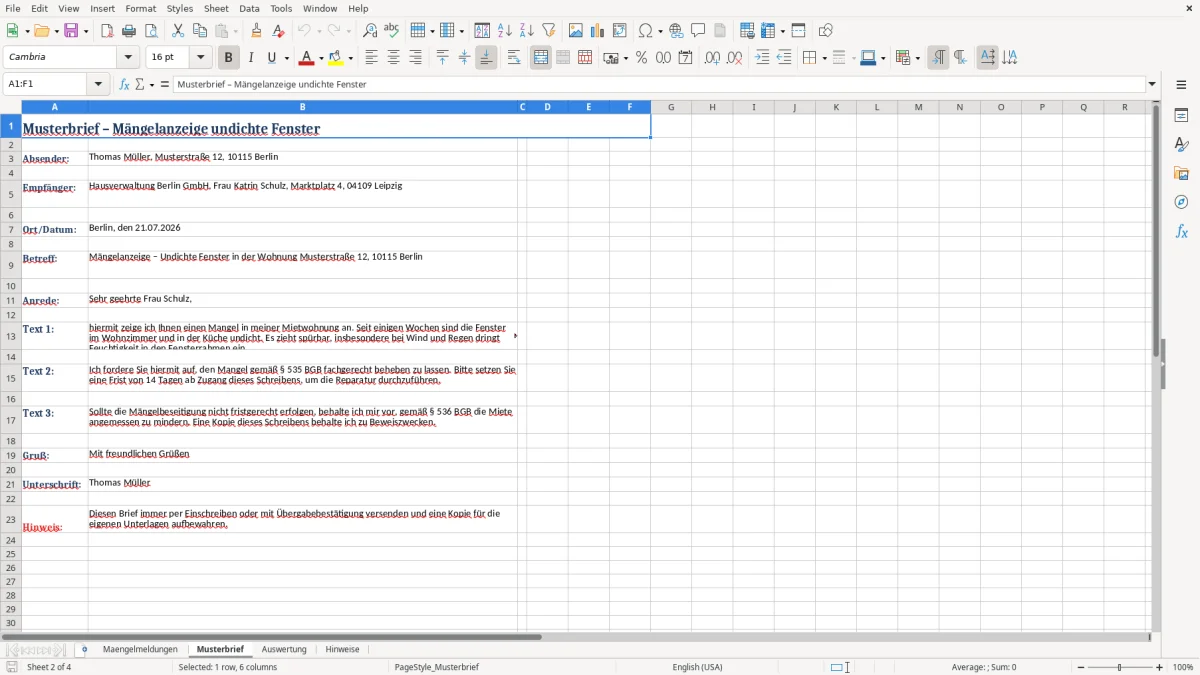Open Find & Replace magnifier icon
1200x675 pixels.
tap(370, 31)
